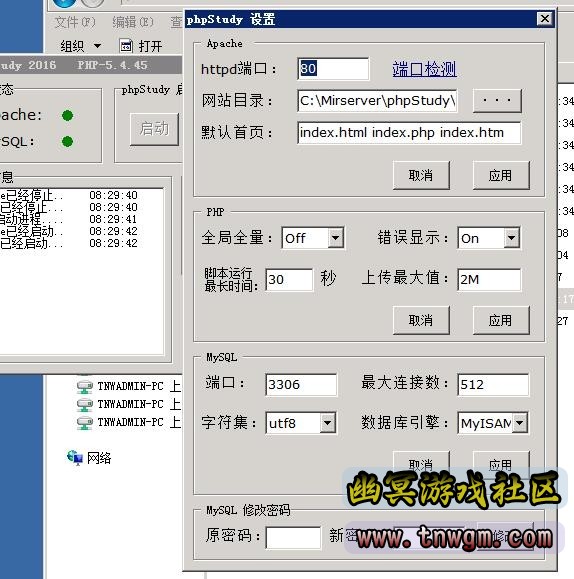Close the phpStudy 设置 dialog
This screenshot has width=574, height=579.
544,18
